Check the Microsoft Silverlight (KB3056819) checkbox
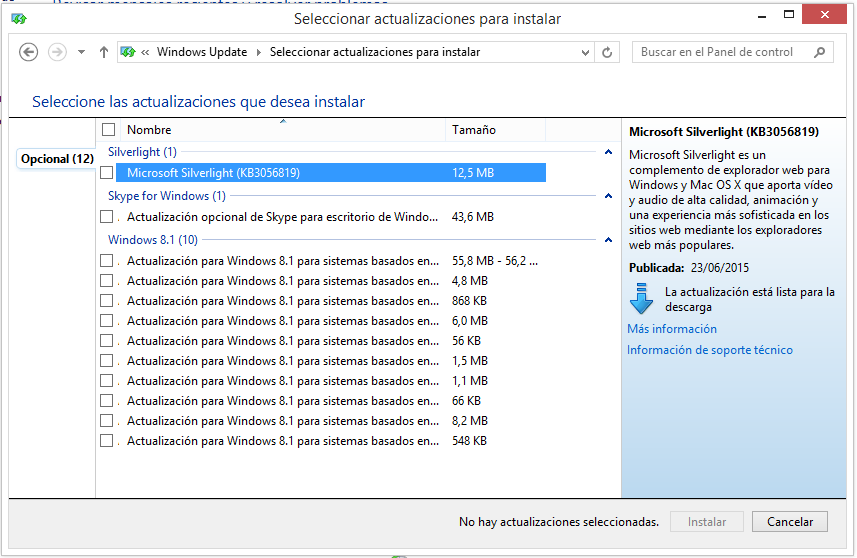 107,173
